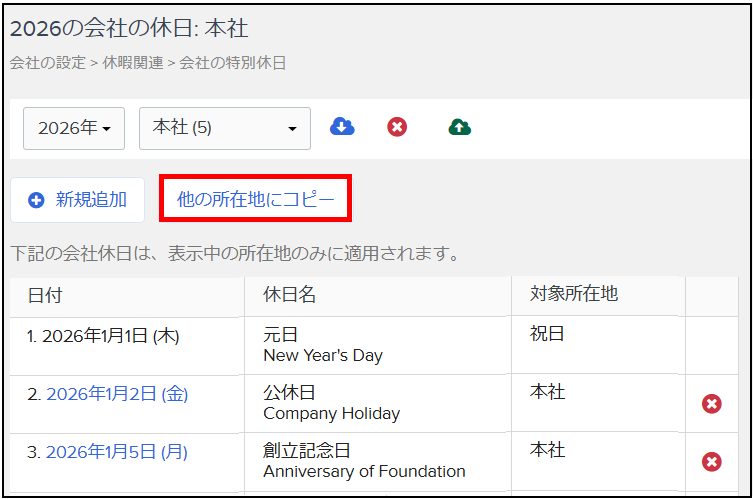This screenshot has height=499, width=753.
Task: Delete the 公休日 Company Holiday row
Action: pos(711,403)
